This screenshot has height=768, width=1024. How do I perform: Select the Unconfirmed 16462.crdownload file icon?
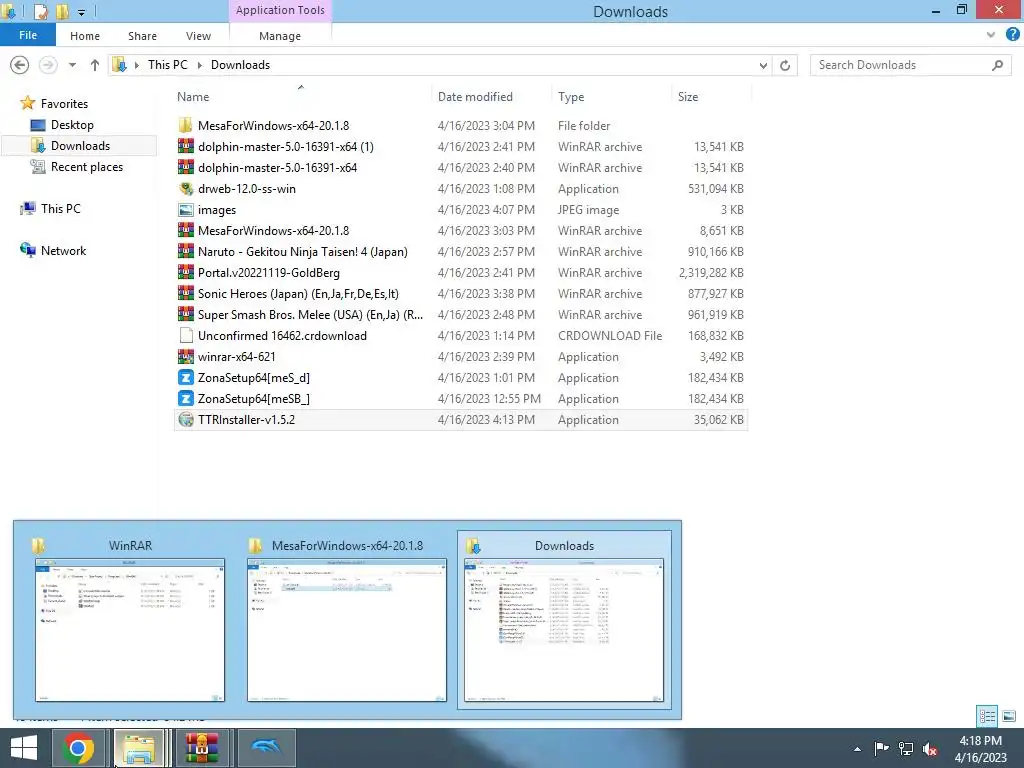[186, 336]
